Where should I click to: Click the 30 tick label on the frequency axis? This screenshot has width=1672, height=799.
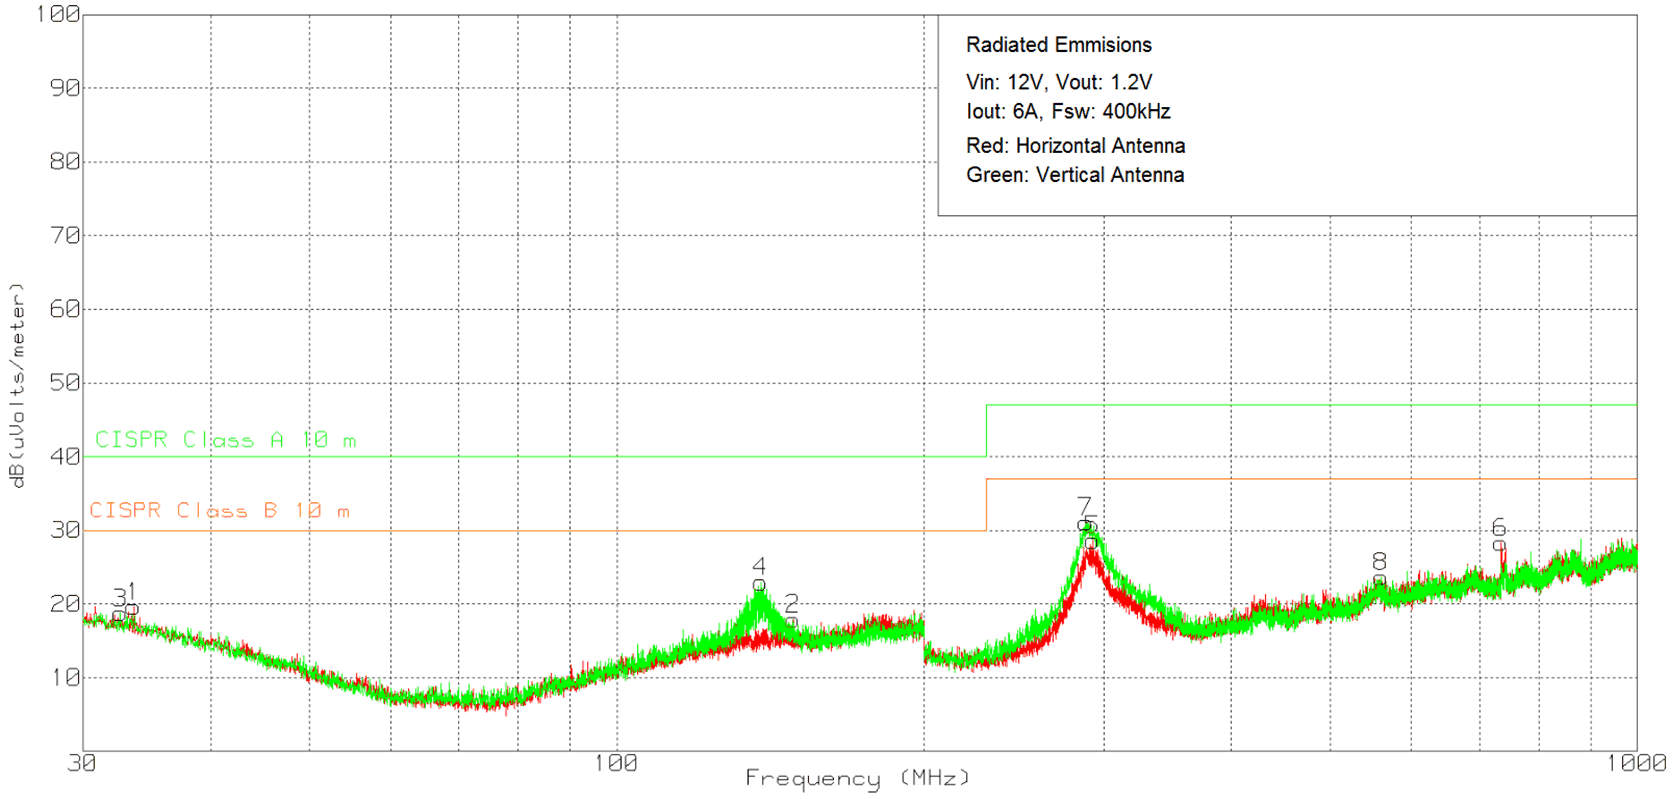[82, 764]
